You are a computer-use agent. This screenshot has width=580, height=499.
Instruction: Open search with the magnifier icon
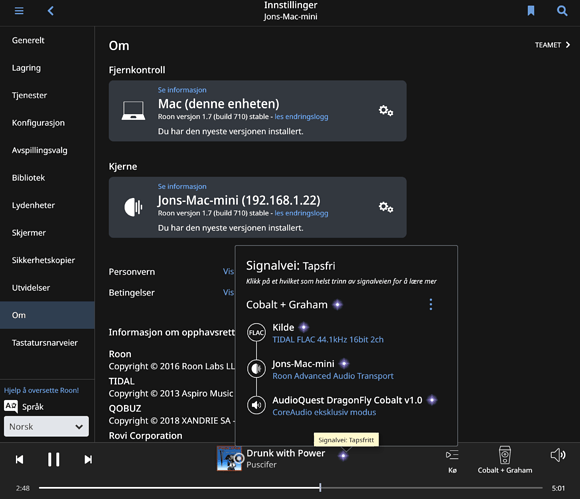[x=562, y=11]
